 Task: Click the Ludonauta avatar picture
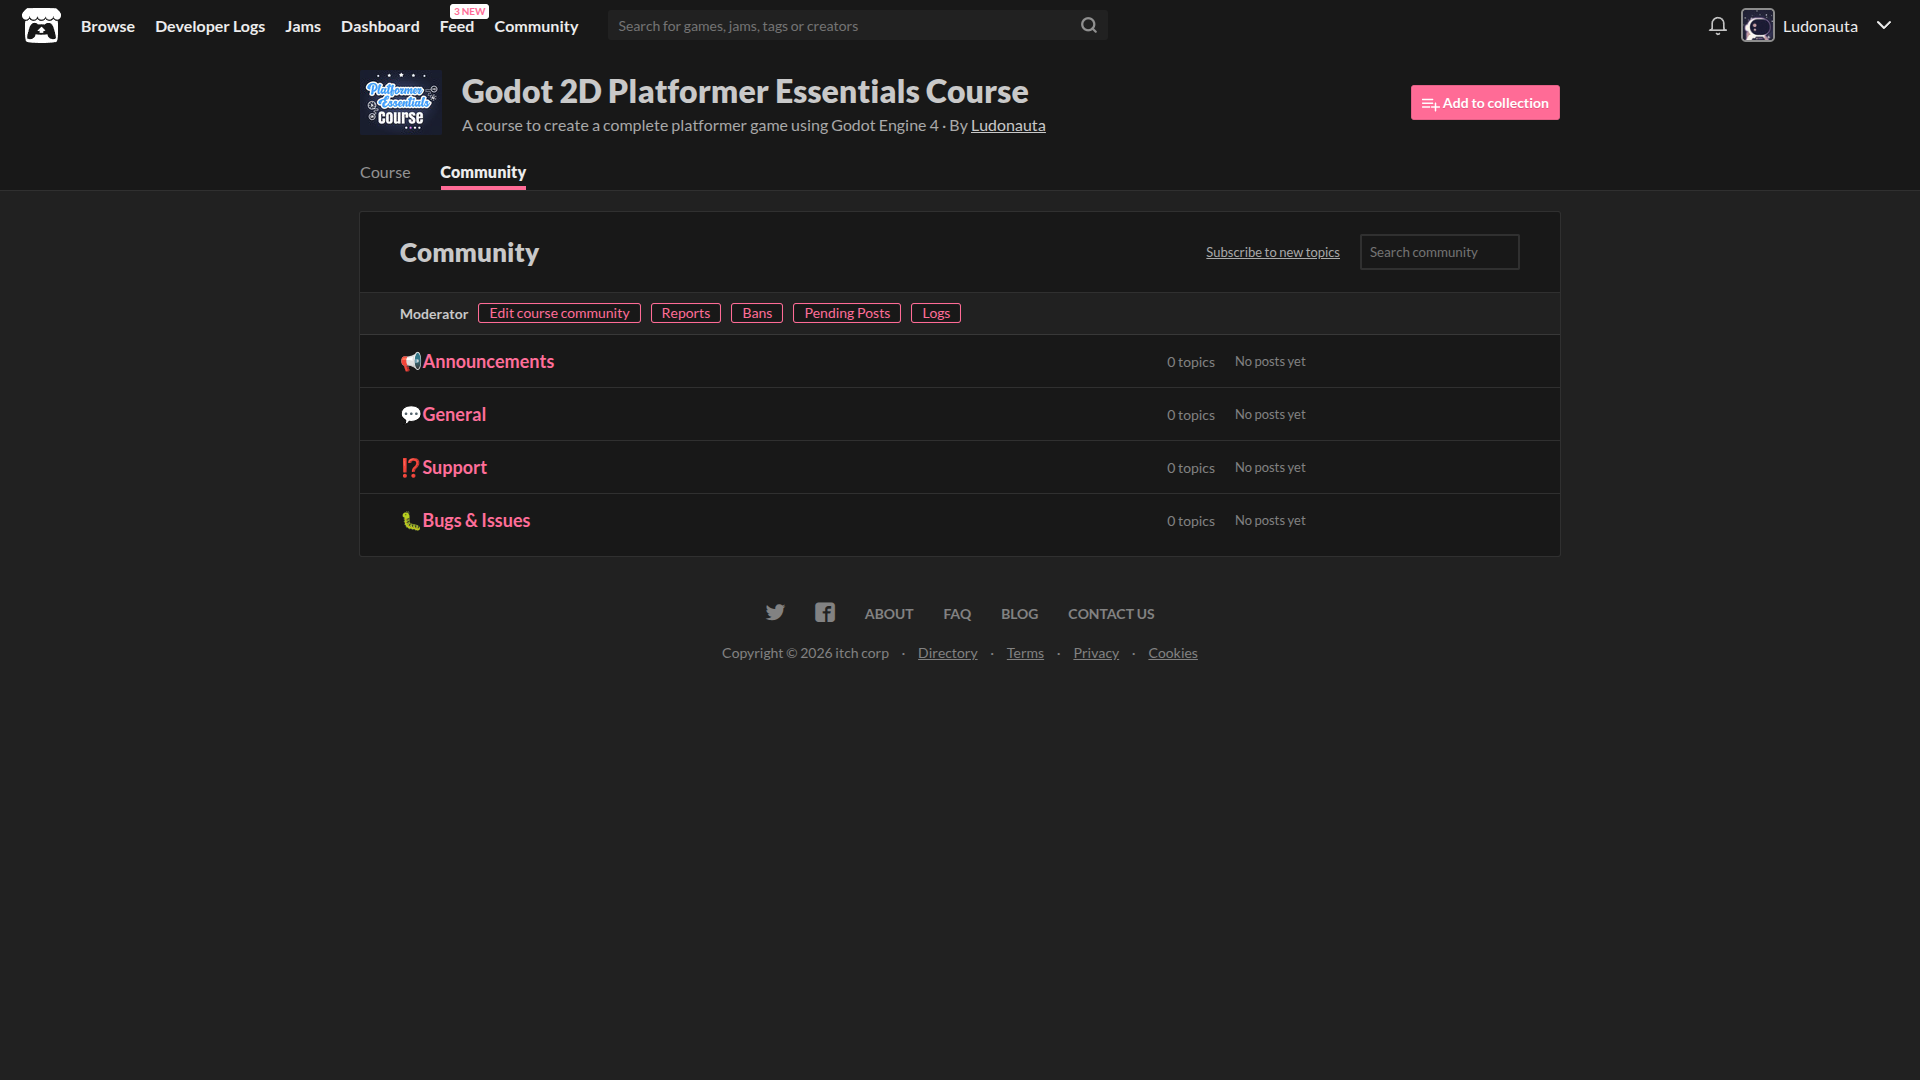[x=1758, y=26]
